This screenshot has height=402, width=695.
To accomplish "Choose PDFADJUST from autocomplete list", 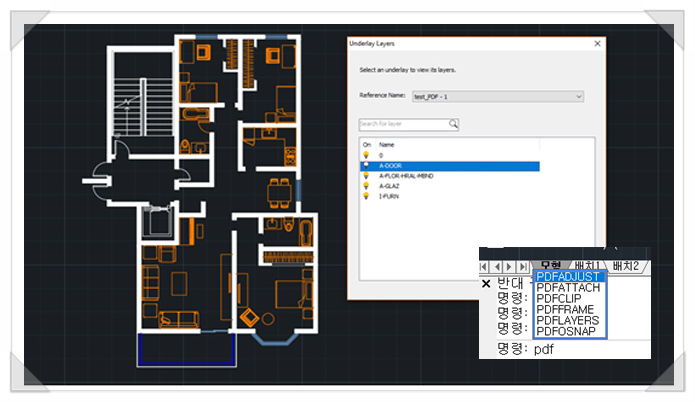I will (570, 277).
